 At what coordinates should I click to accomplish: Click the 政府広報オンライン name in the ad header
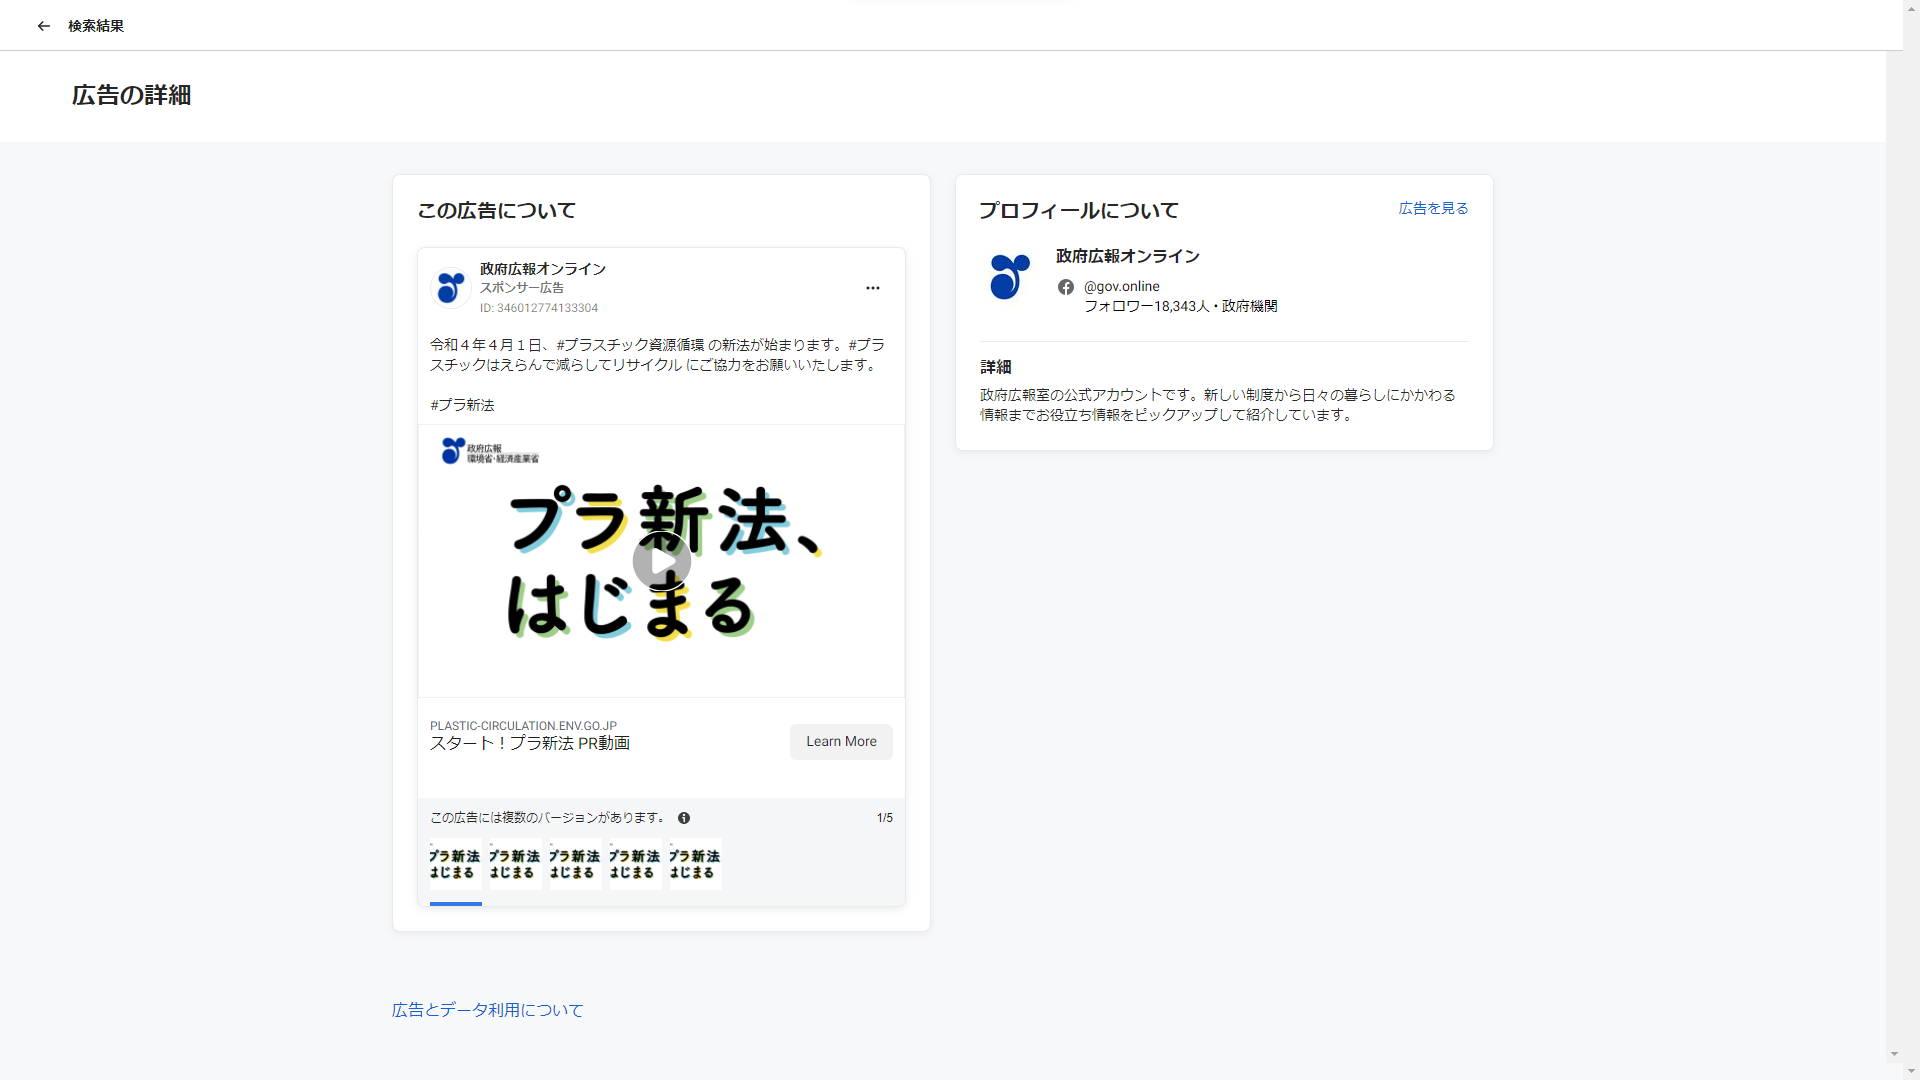point(543,269)
